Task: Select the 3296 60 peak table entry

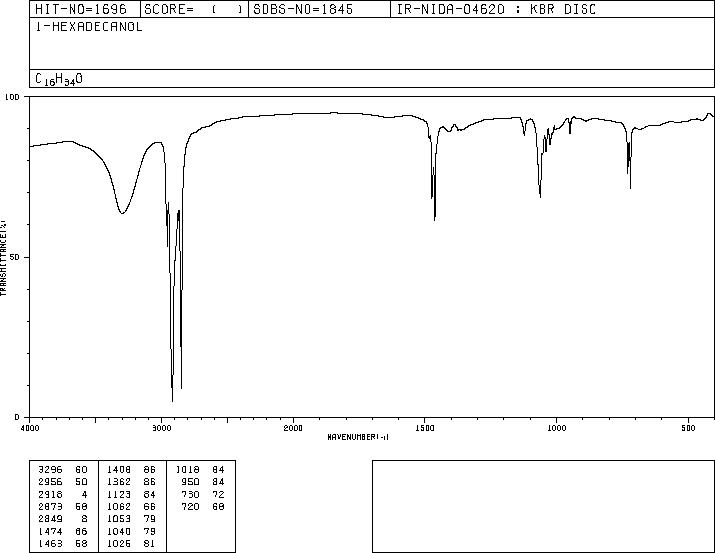Action: [x=63, y=470]
